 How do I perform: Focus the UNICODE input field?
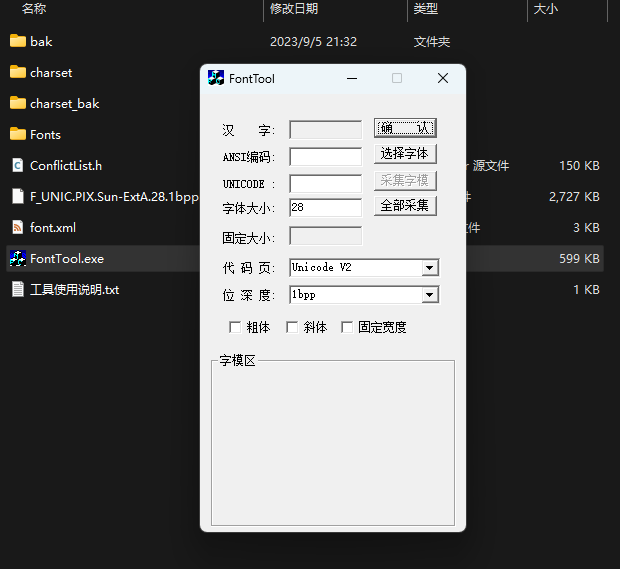325,183
